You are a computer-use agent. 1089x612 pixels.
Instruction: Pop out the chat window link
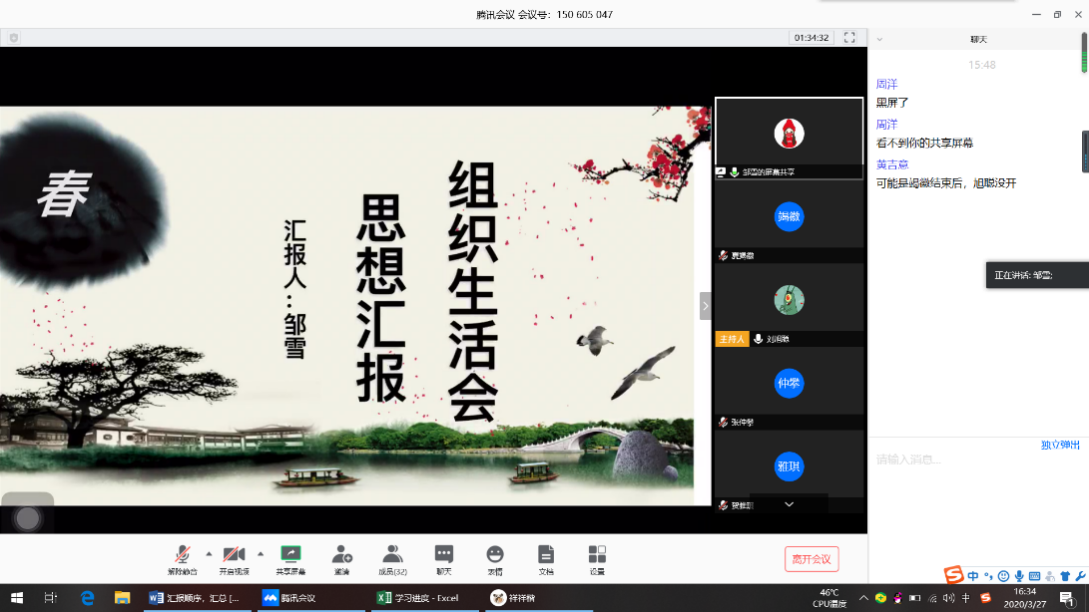[1060, 445]
